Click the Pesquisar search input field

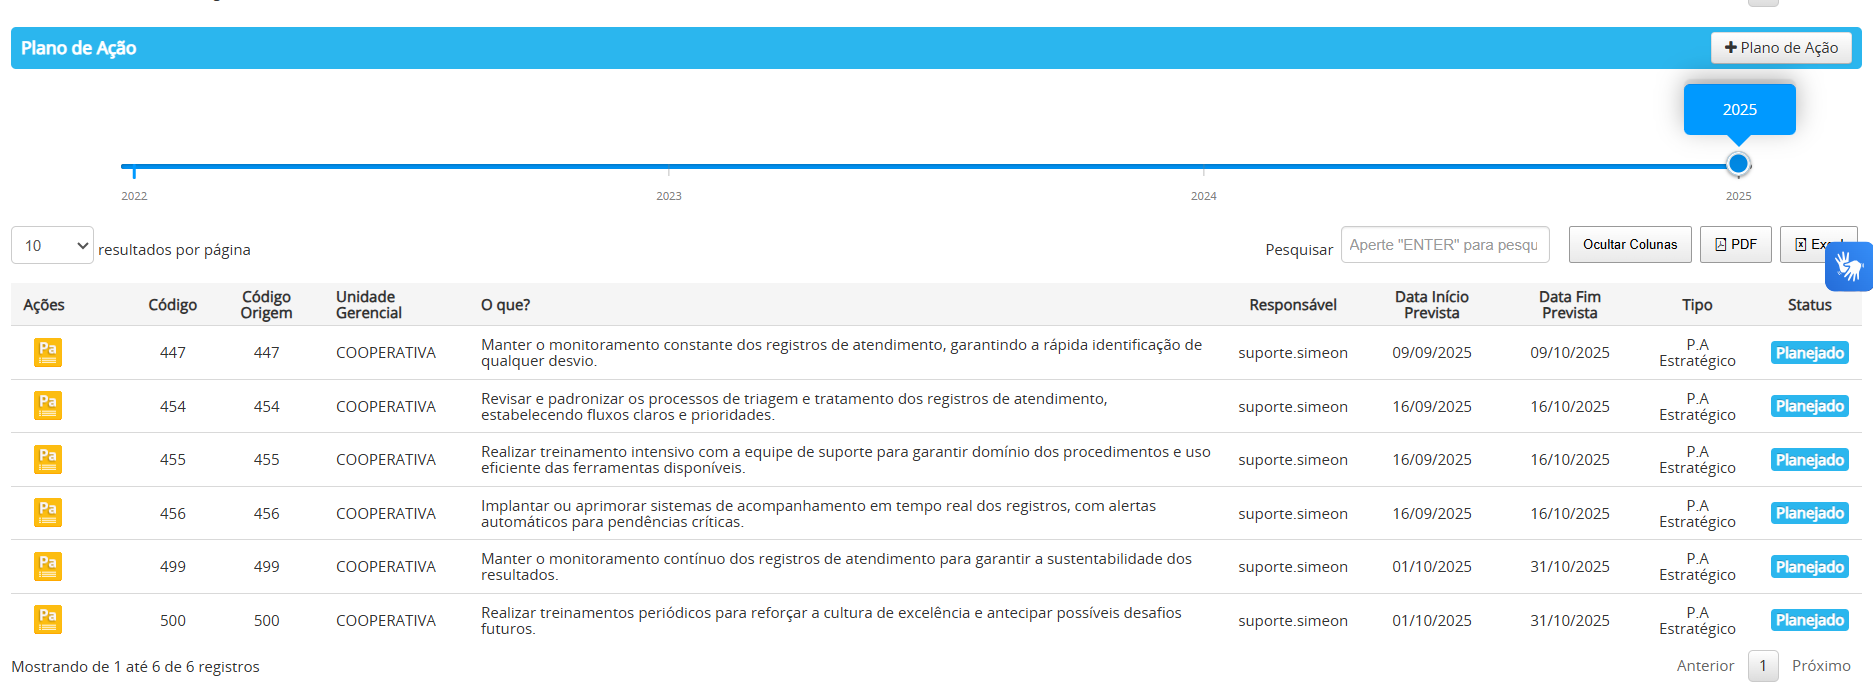(x=1444, y=245)
